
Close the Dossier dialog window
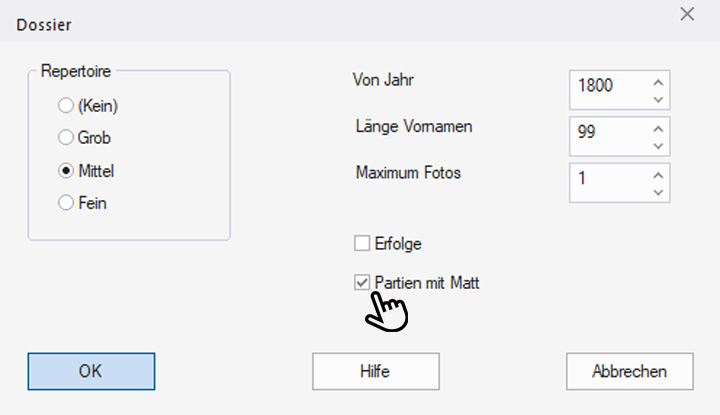tap(687, 14)
